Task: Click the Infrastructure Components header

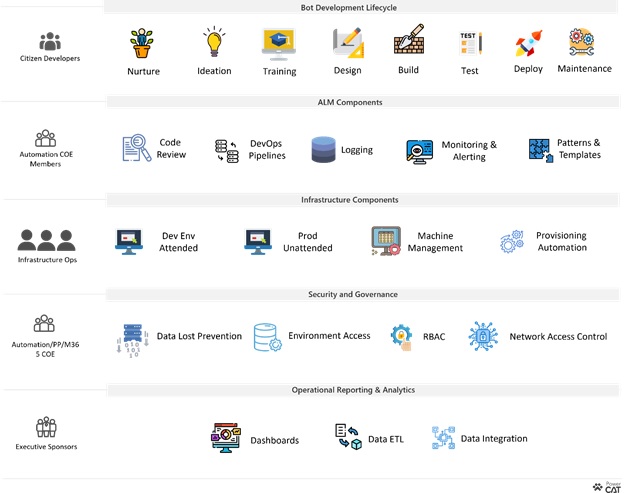Action: (x=363, y=200)
